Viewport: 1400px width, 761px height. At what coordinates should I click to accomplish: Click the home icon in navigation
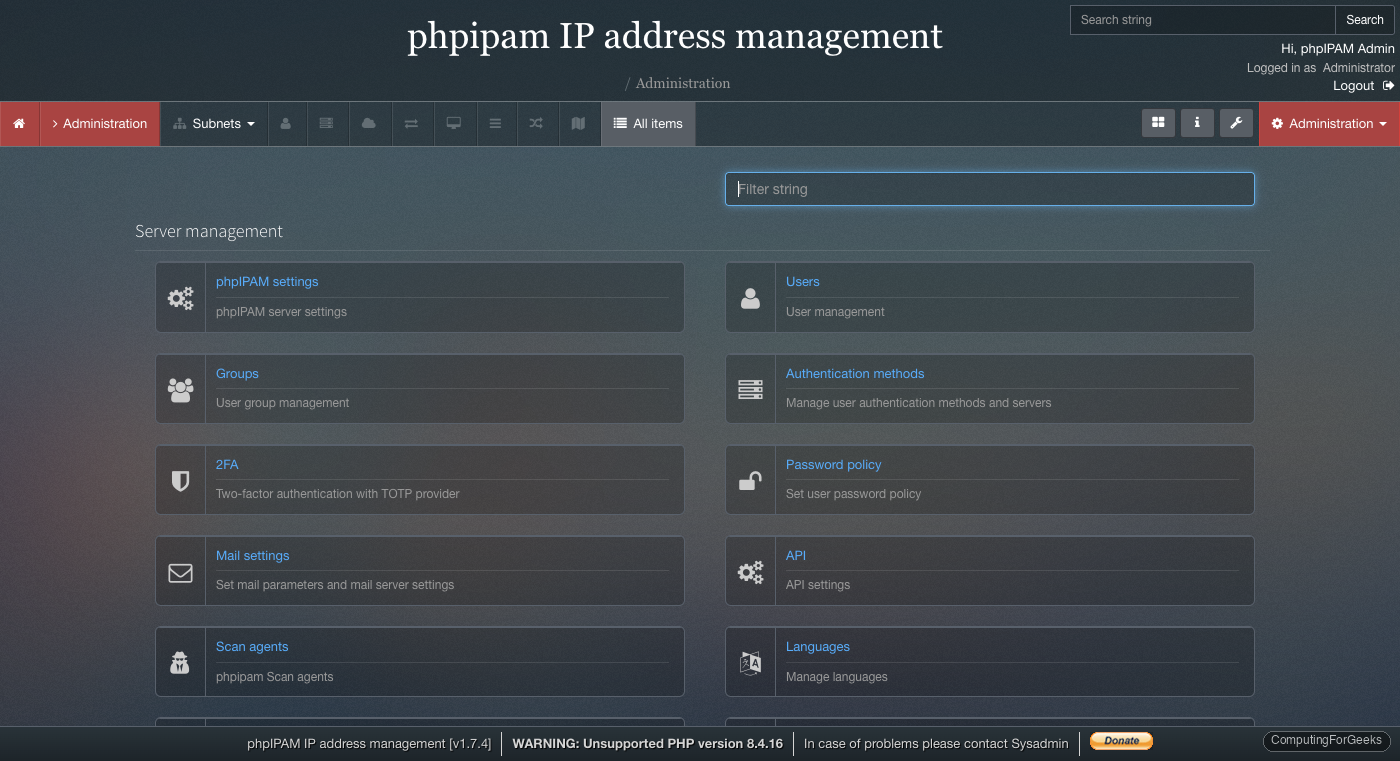coord(19,123)
